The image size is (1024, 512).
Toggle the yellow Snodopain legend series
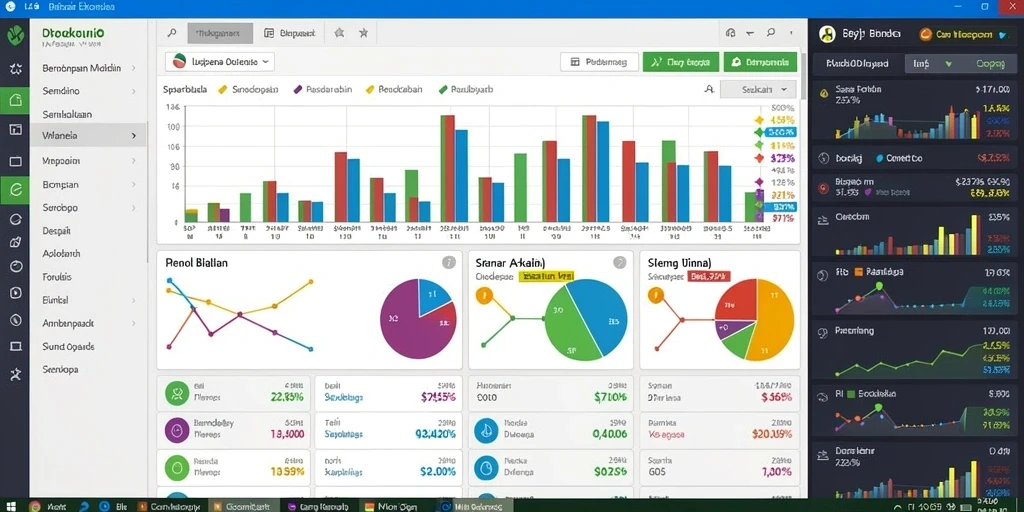coord(248,89)
